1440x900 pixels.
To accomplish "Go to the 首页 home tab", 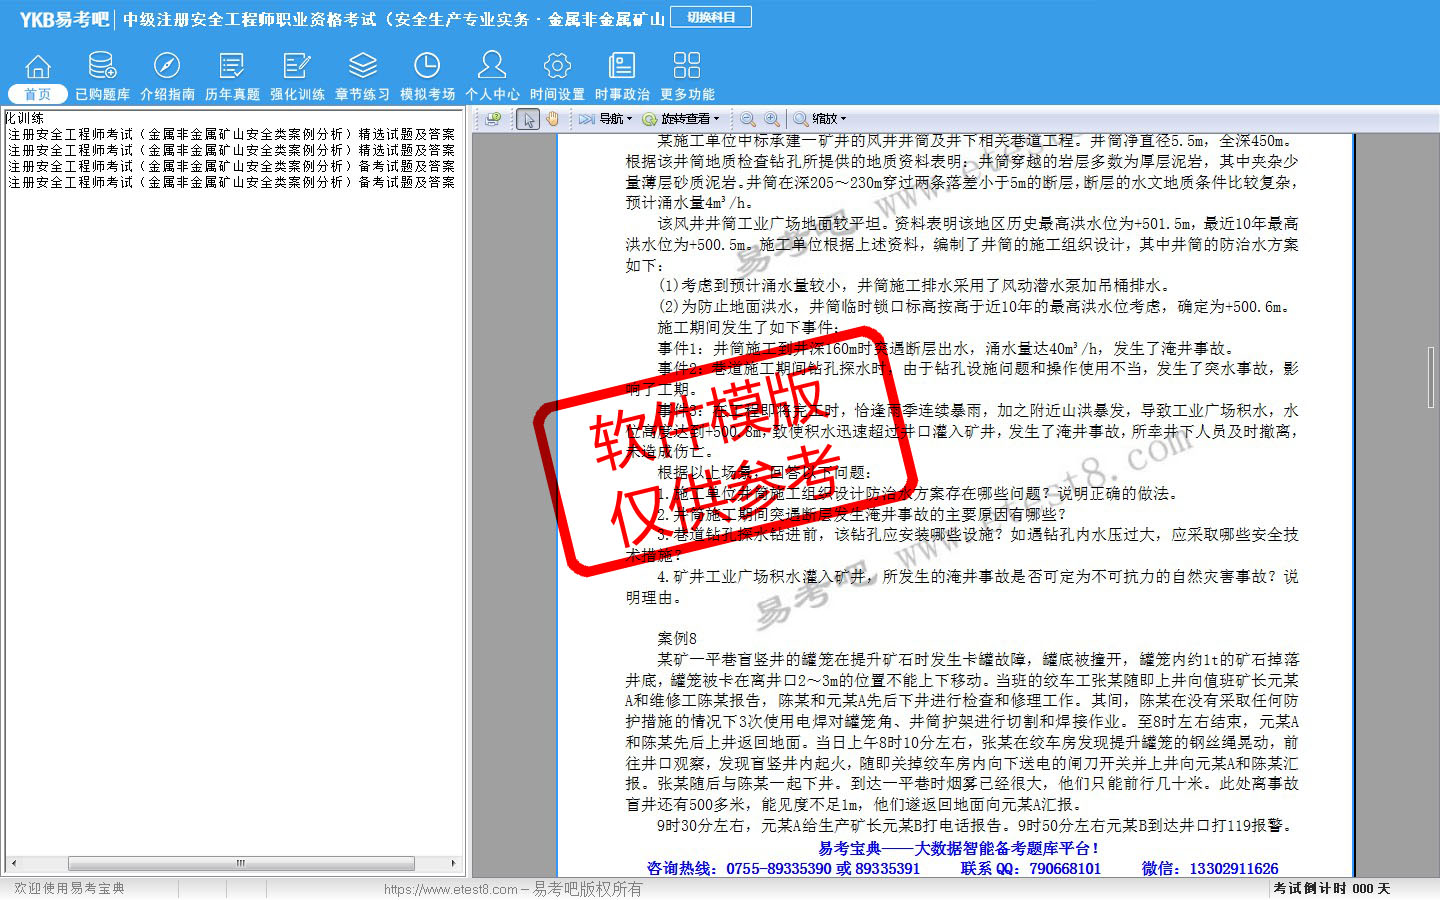I will [37, 76].
